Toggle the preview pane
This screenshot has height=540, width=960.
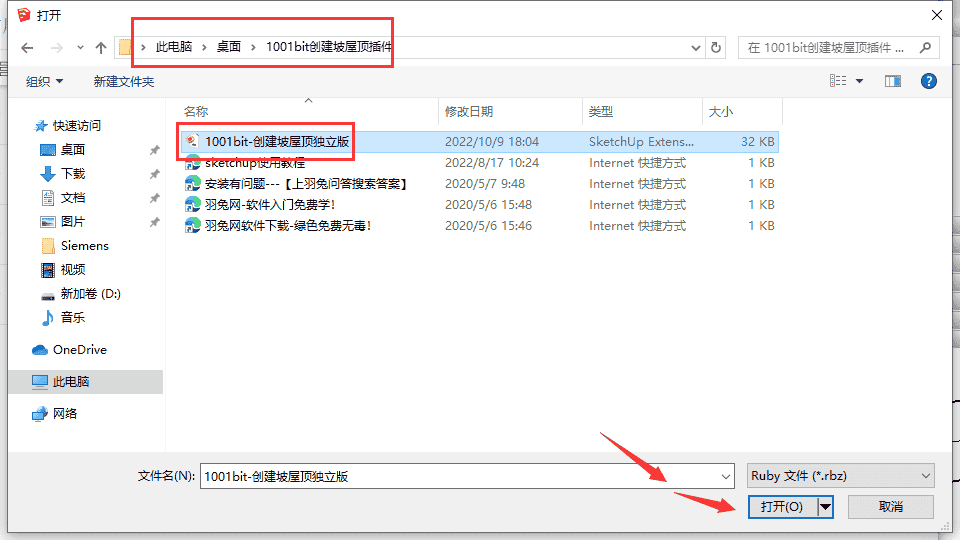click(893, 81)
